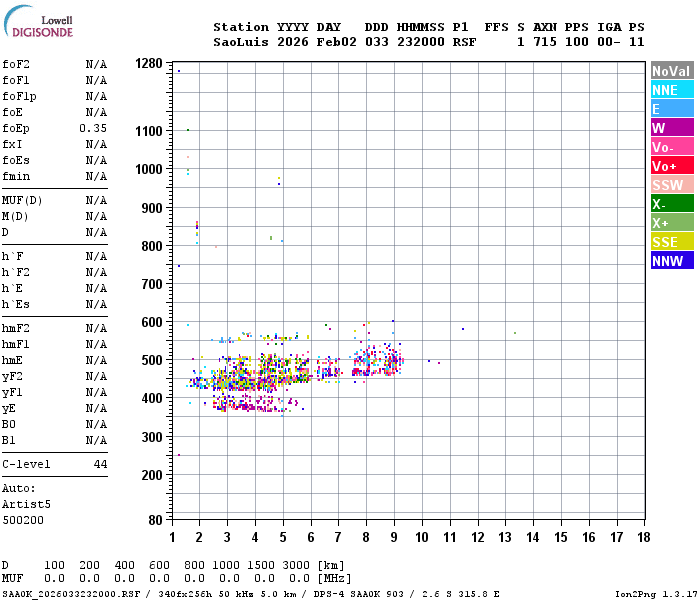Click the 1280 km height axis label
Screen dimensions: 700x600
coord(149,63)
